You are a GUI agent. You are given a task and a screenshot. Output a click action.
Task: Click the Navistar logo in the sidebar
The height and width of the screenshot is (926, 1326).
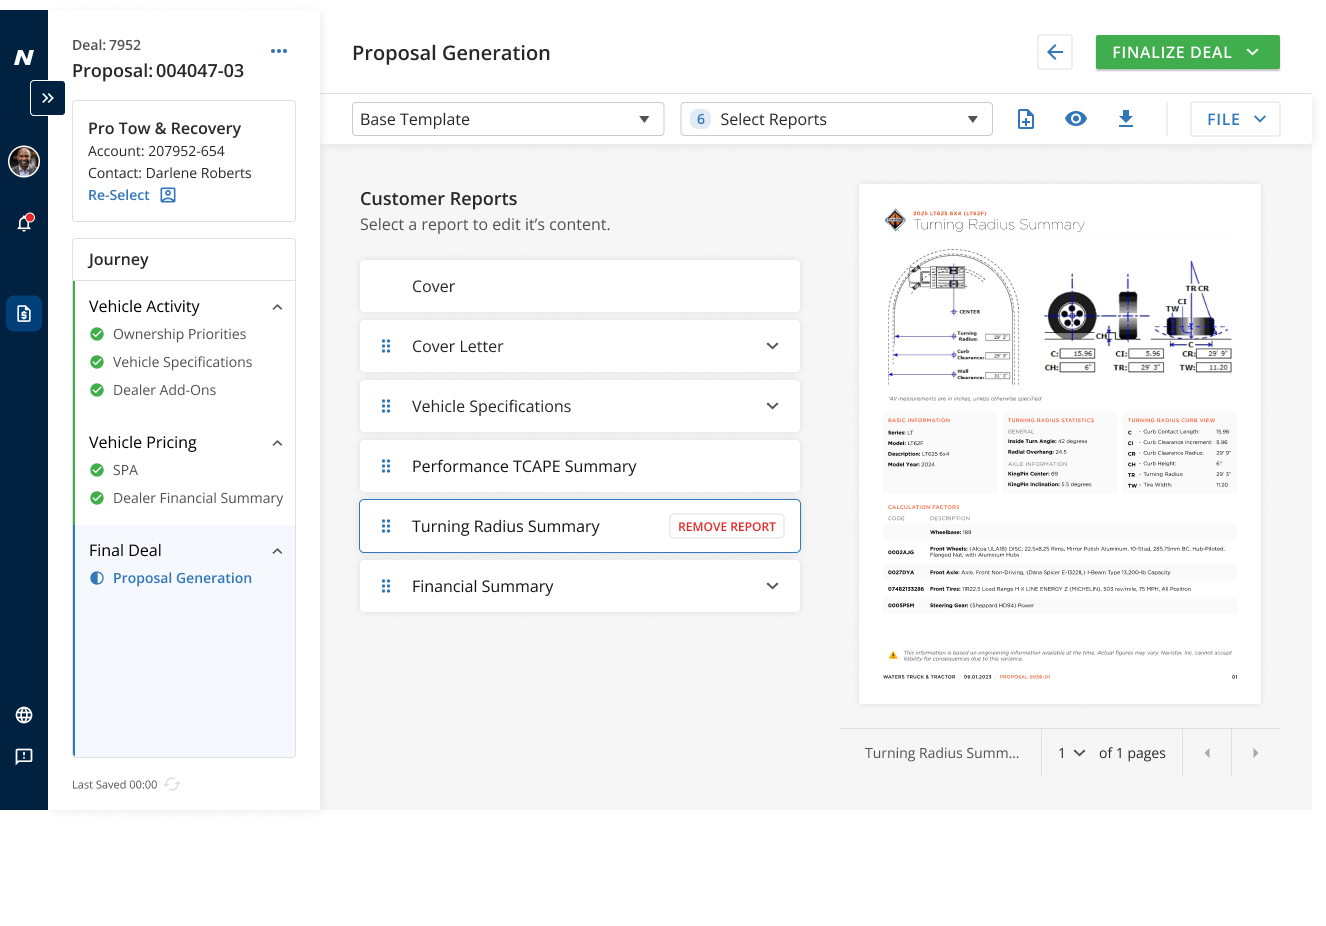pos(24,58)
